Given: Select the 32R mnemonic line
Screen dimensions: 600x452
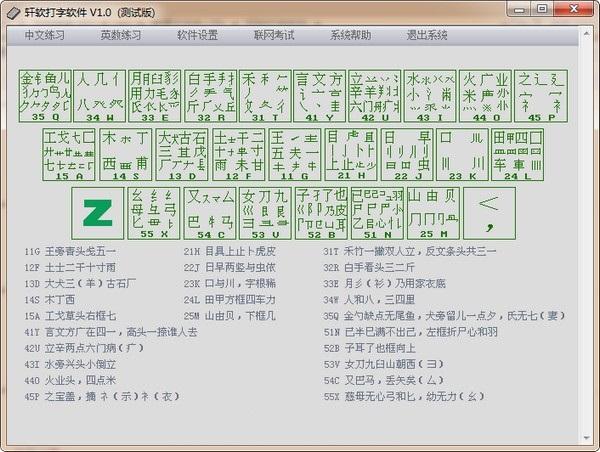Looking at the screenshot, I should (x=369, y=268).
